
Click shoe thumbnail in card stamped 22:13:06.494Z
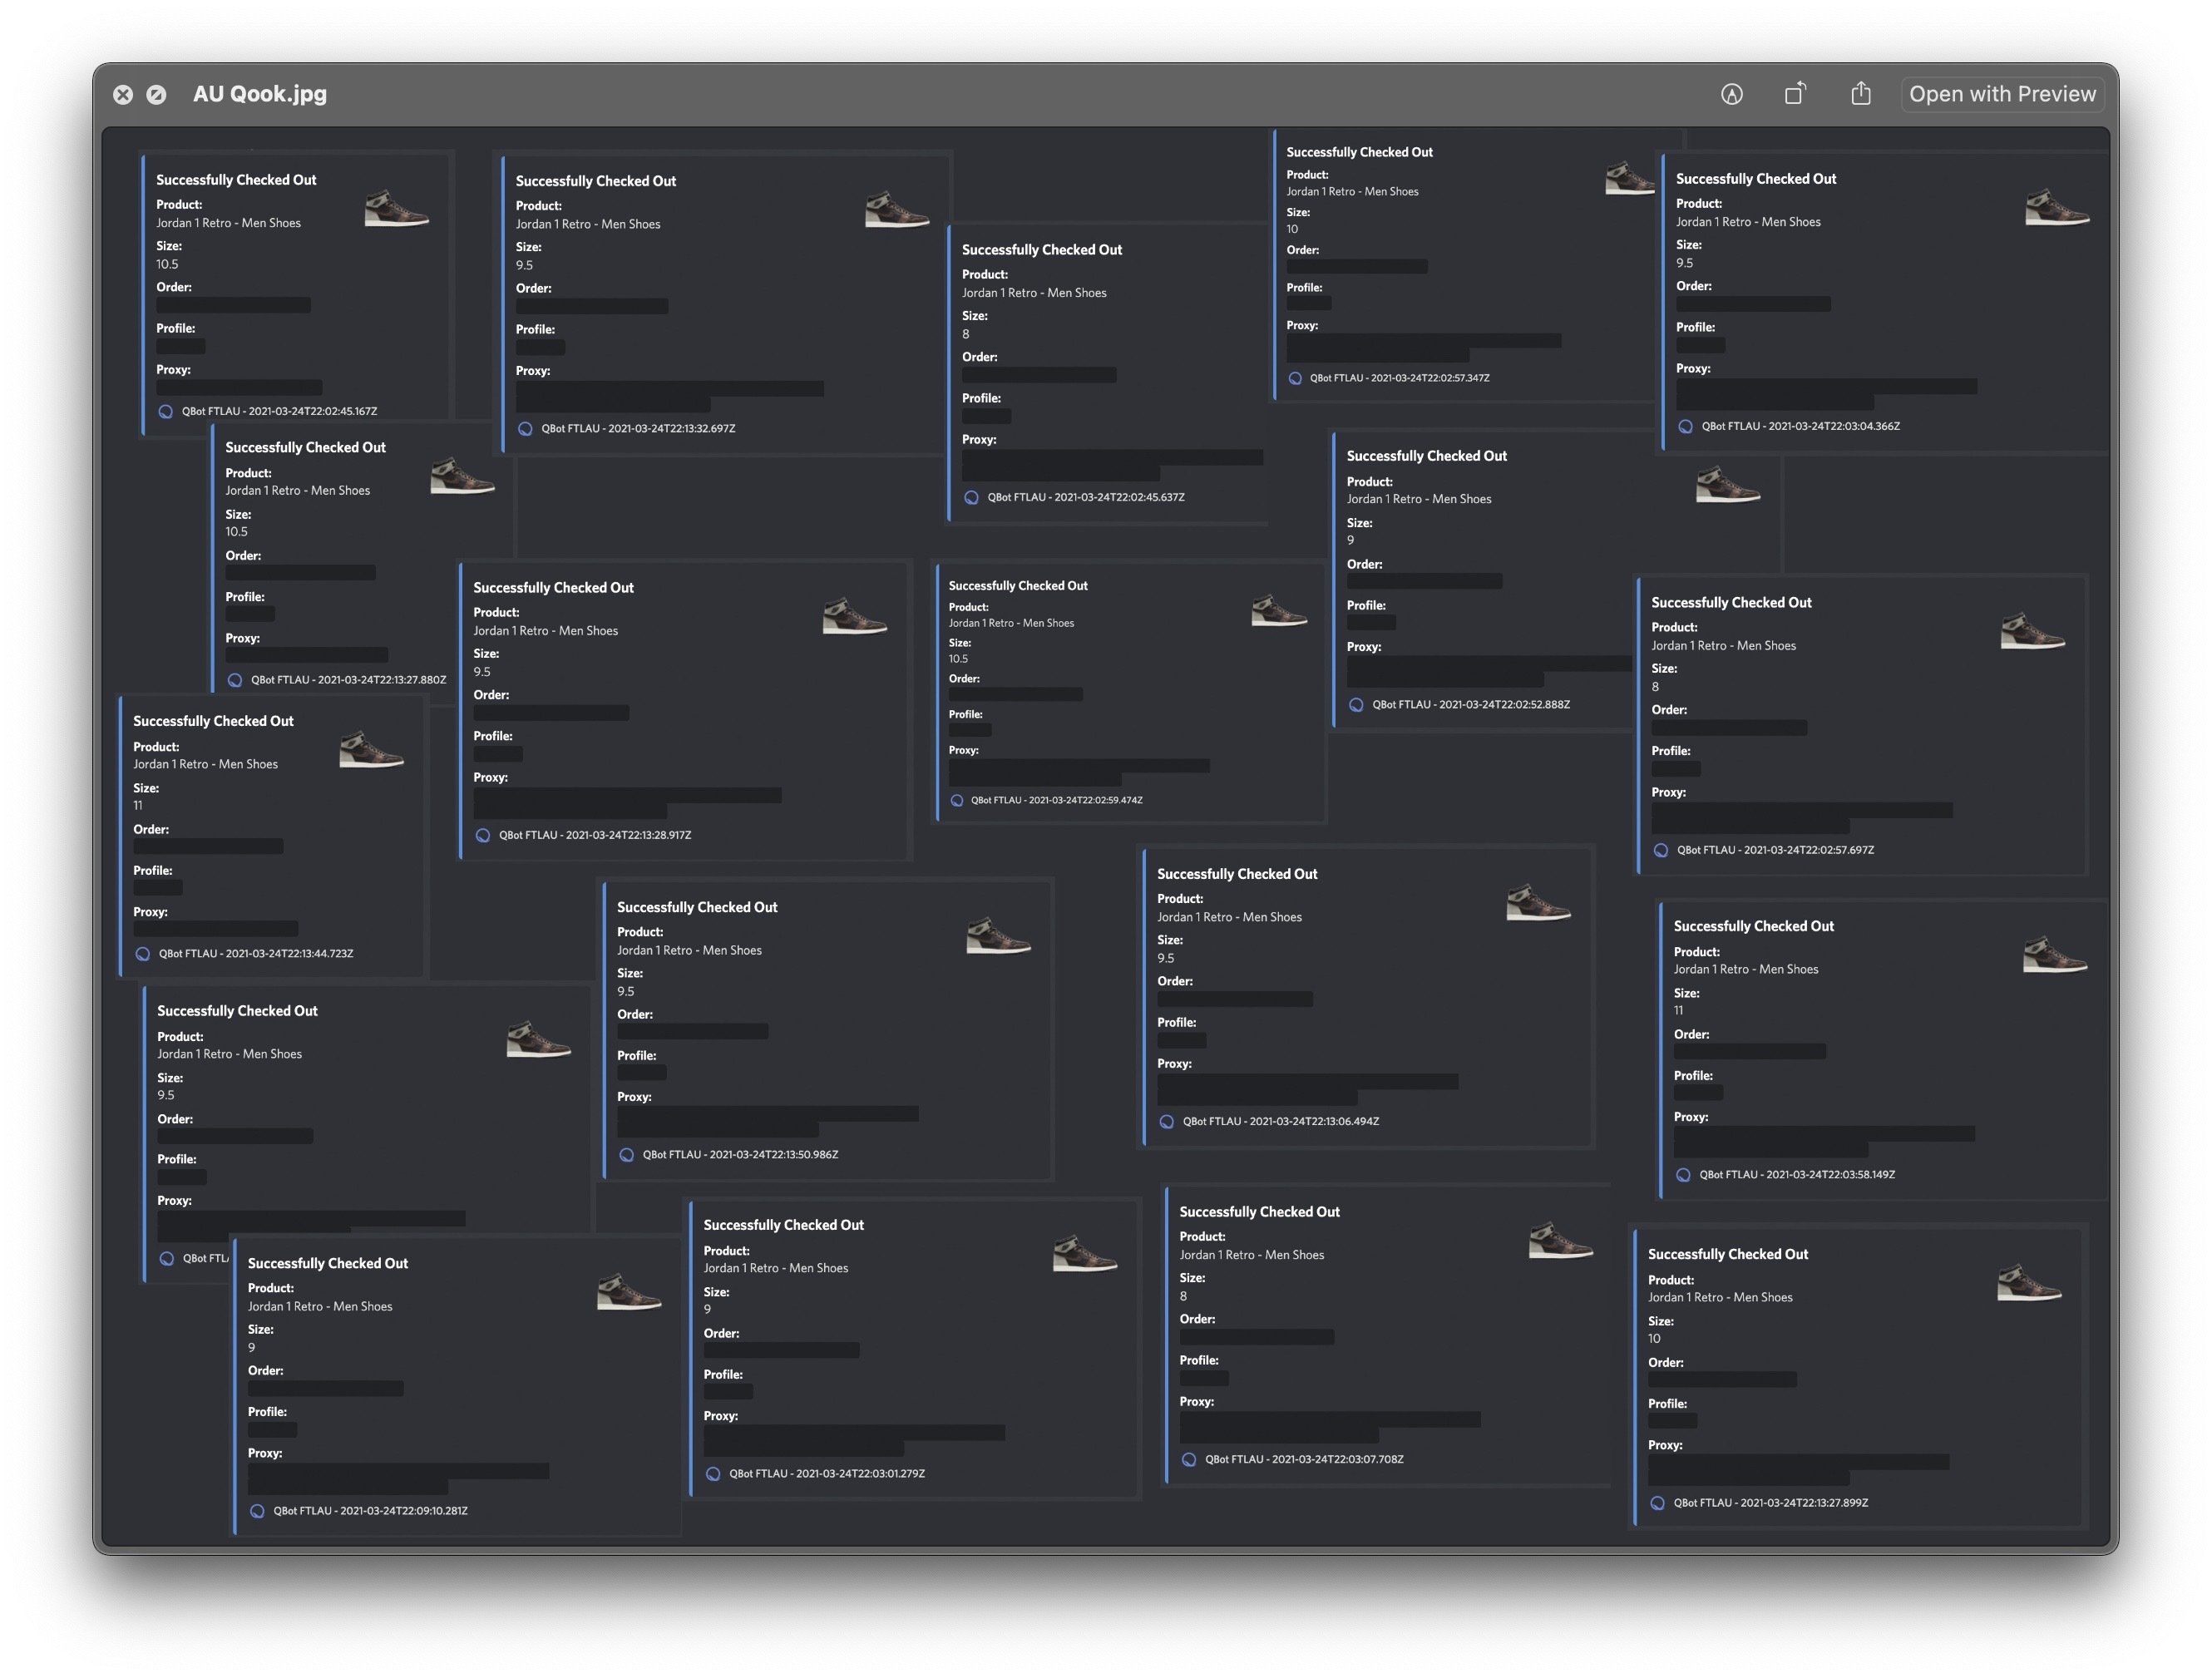(1537, 902)
